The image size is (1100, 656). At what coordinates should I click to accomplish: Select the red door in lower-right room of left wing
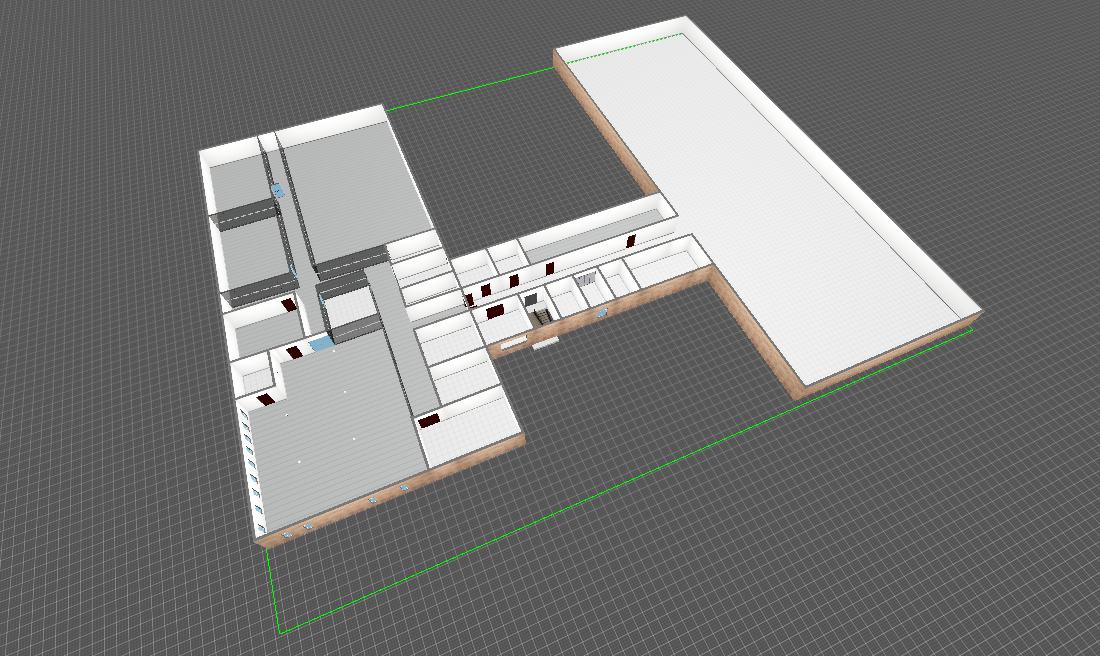(430, 421)
